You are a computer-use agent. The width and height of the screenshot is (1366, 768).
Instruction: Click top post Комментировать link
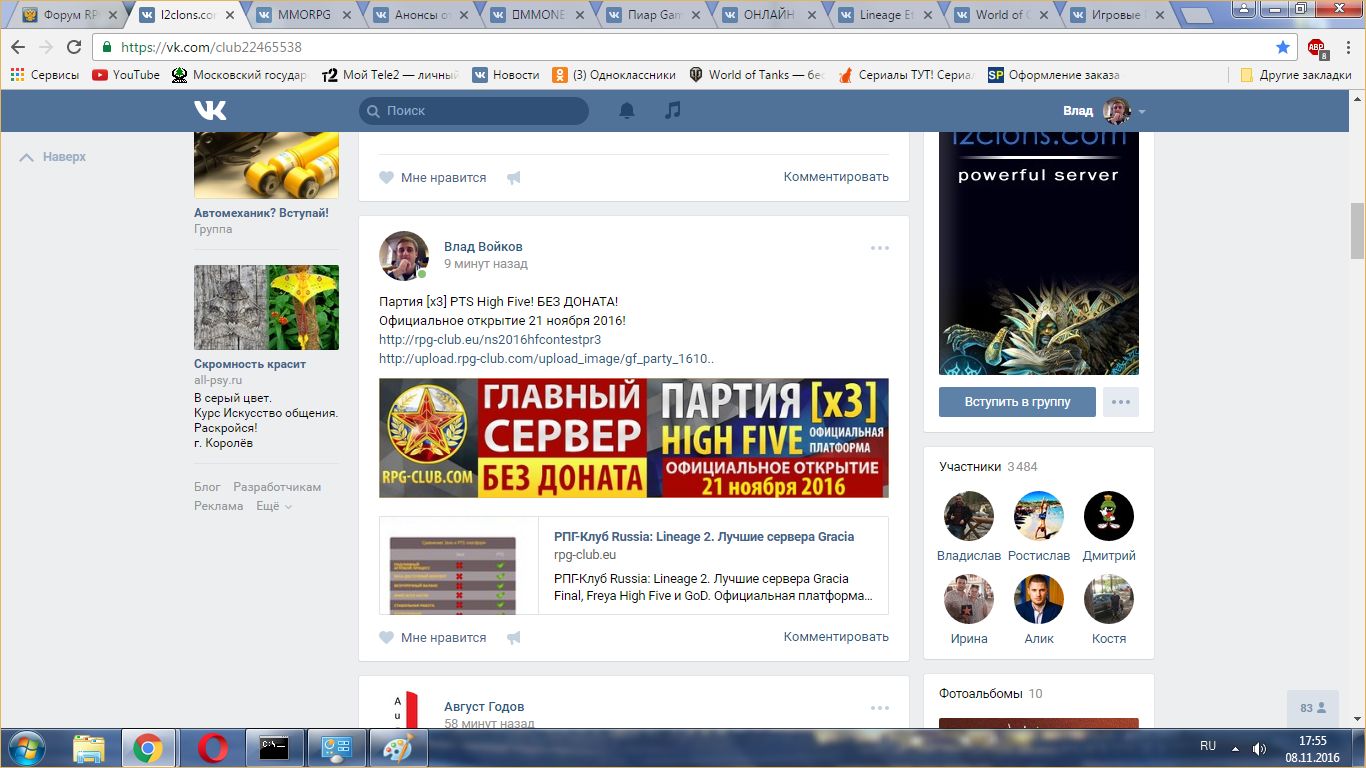[x=836, y=177]
